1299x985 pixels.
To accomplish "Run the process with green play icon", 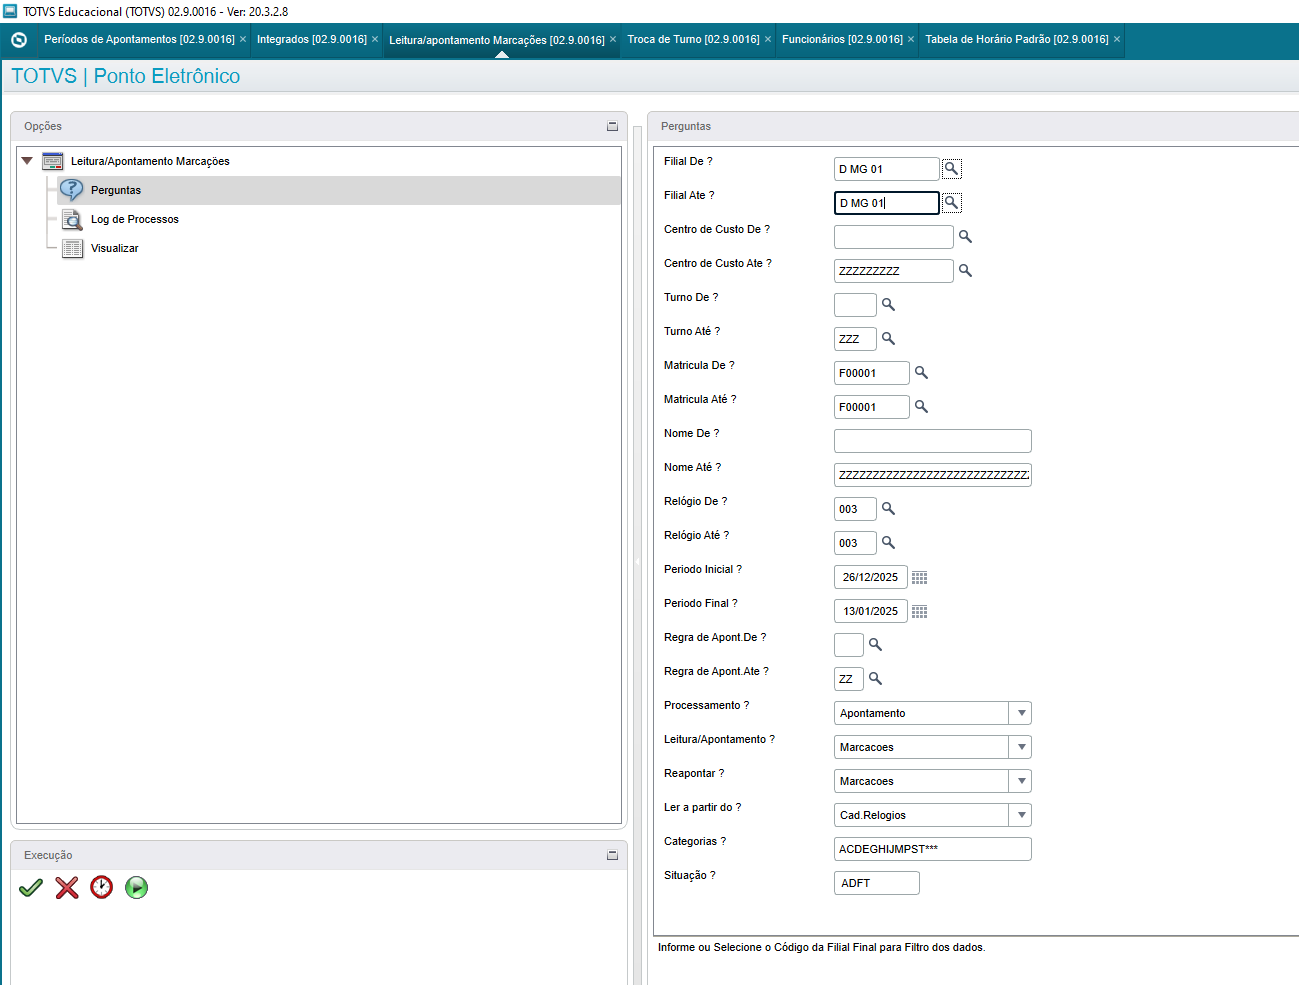I will [x=137, y=888].
